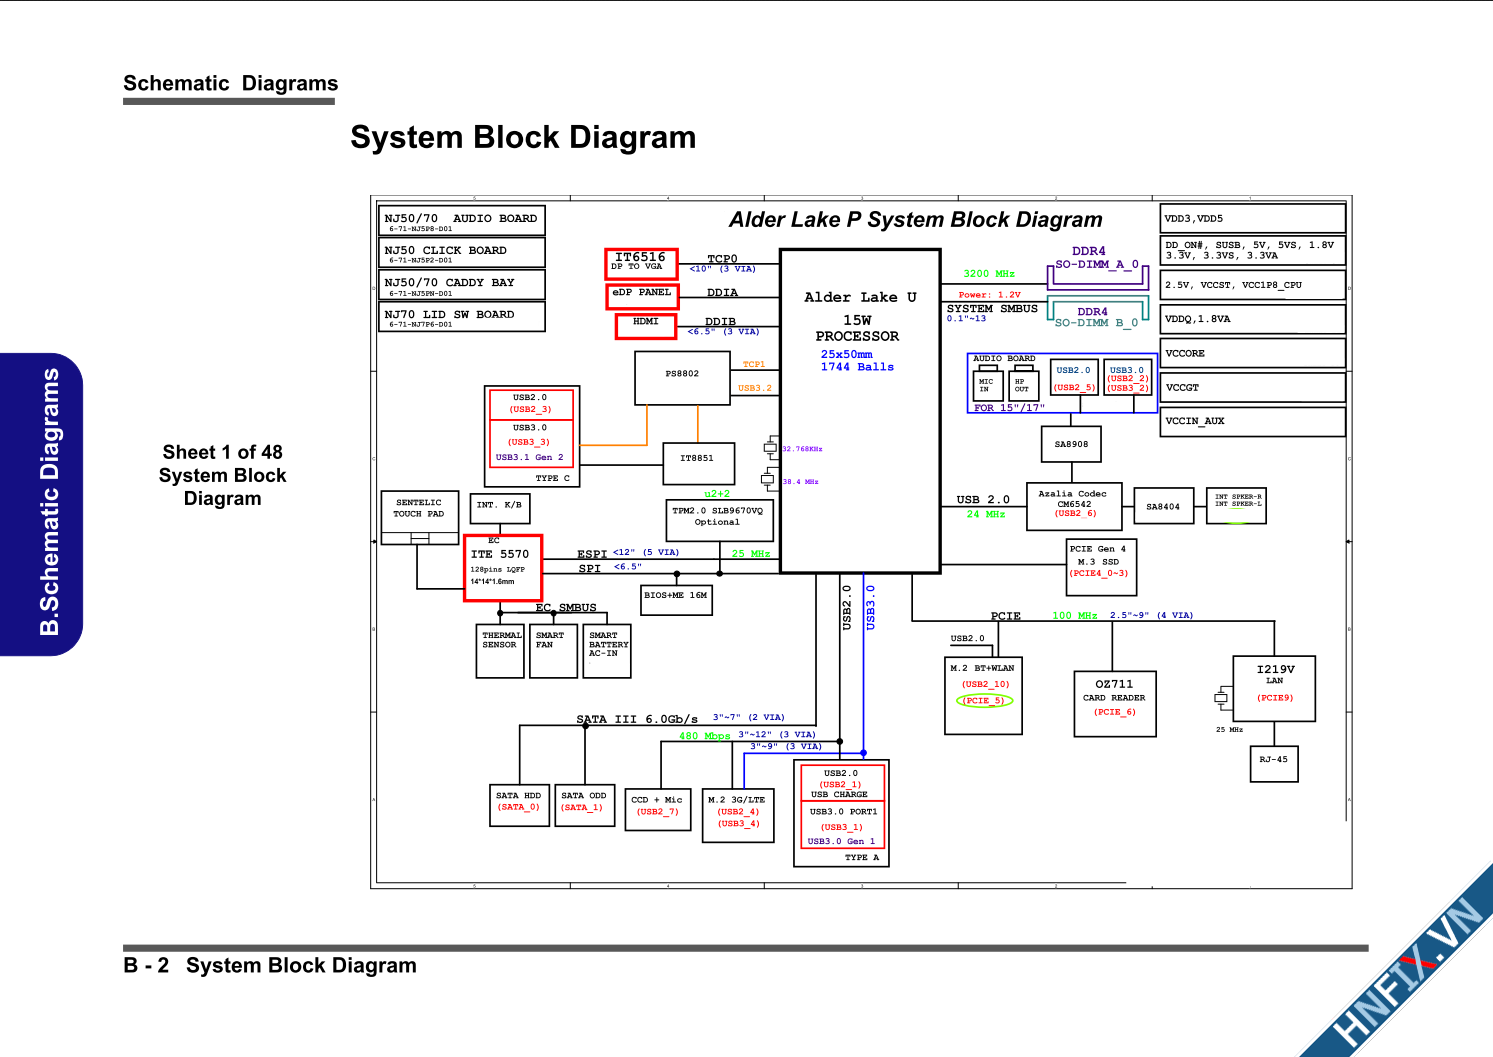
Task: Select the I219V LAN block
Action: [1274, 688]
